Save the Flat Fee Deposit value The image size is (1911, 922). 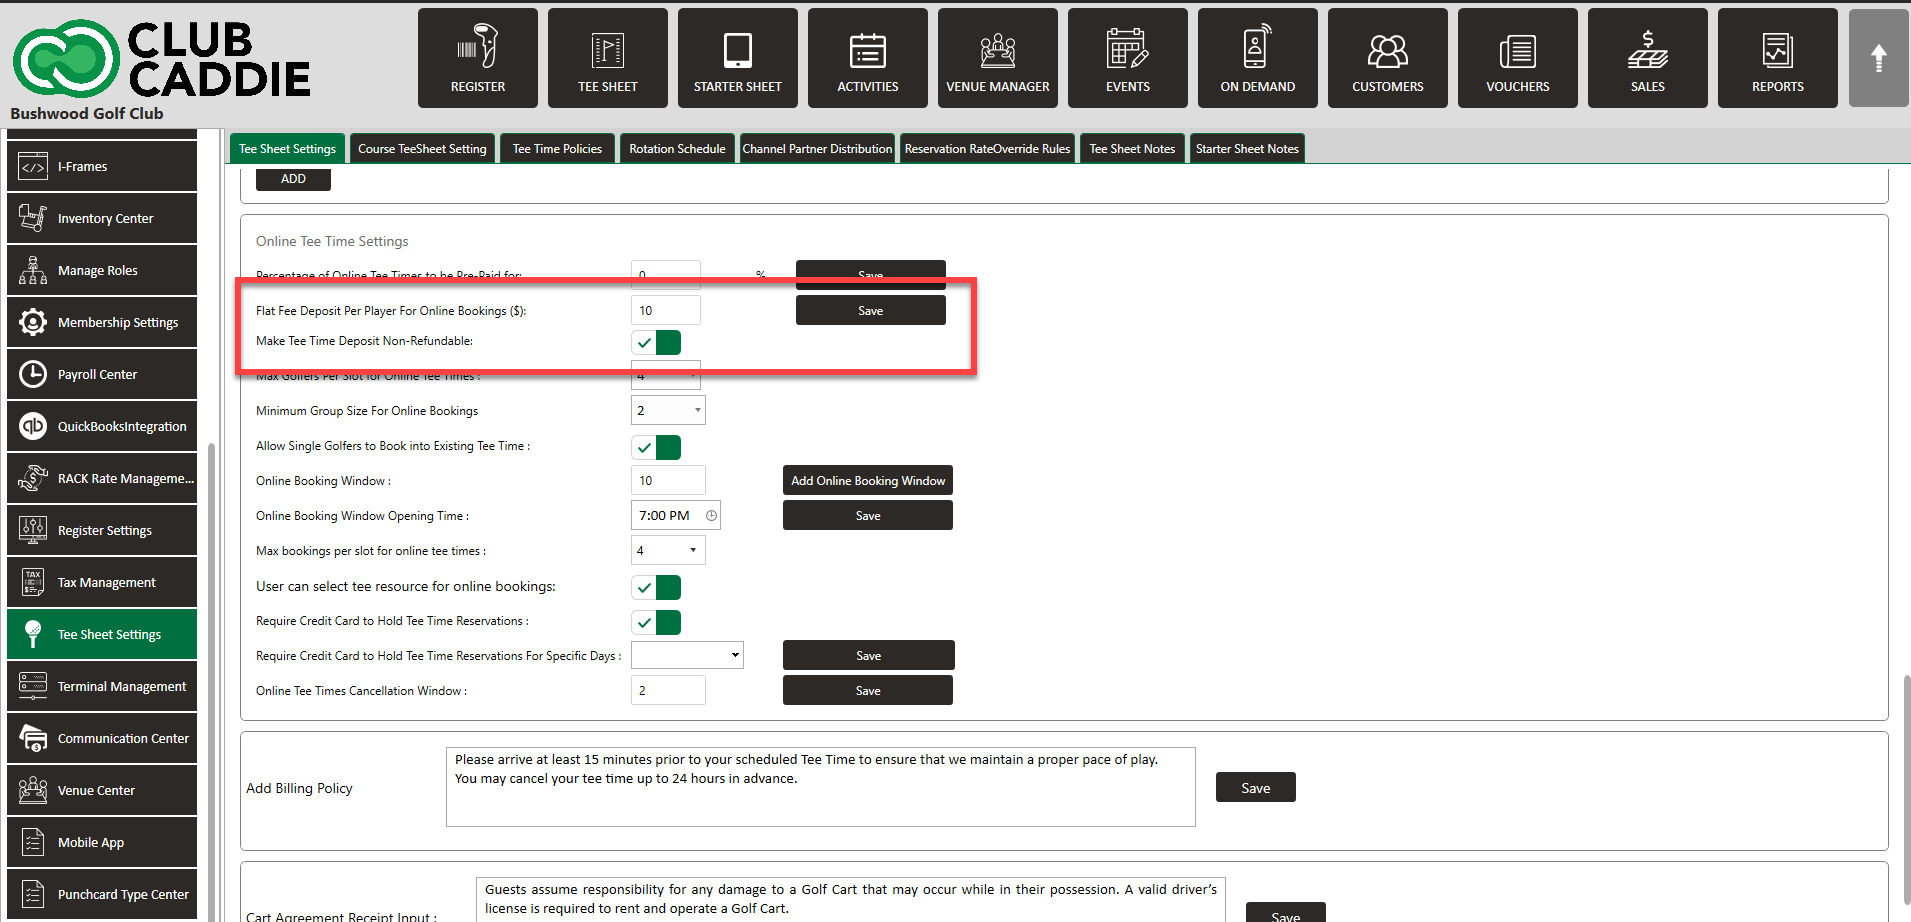pyautogui.click(x=870, y=310)
